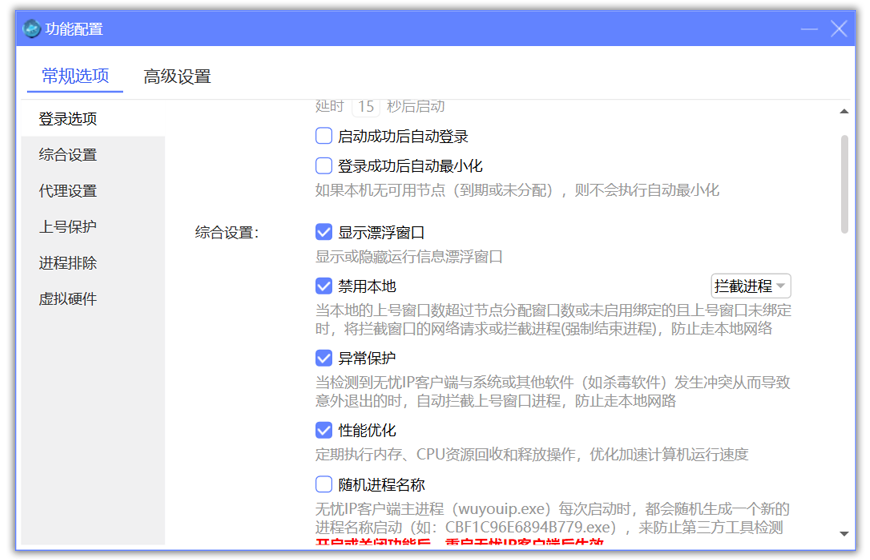Open the 上号保护 sidebar item

[x=68, y=227]
